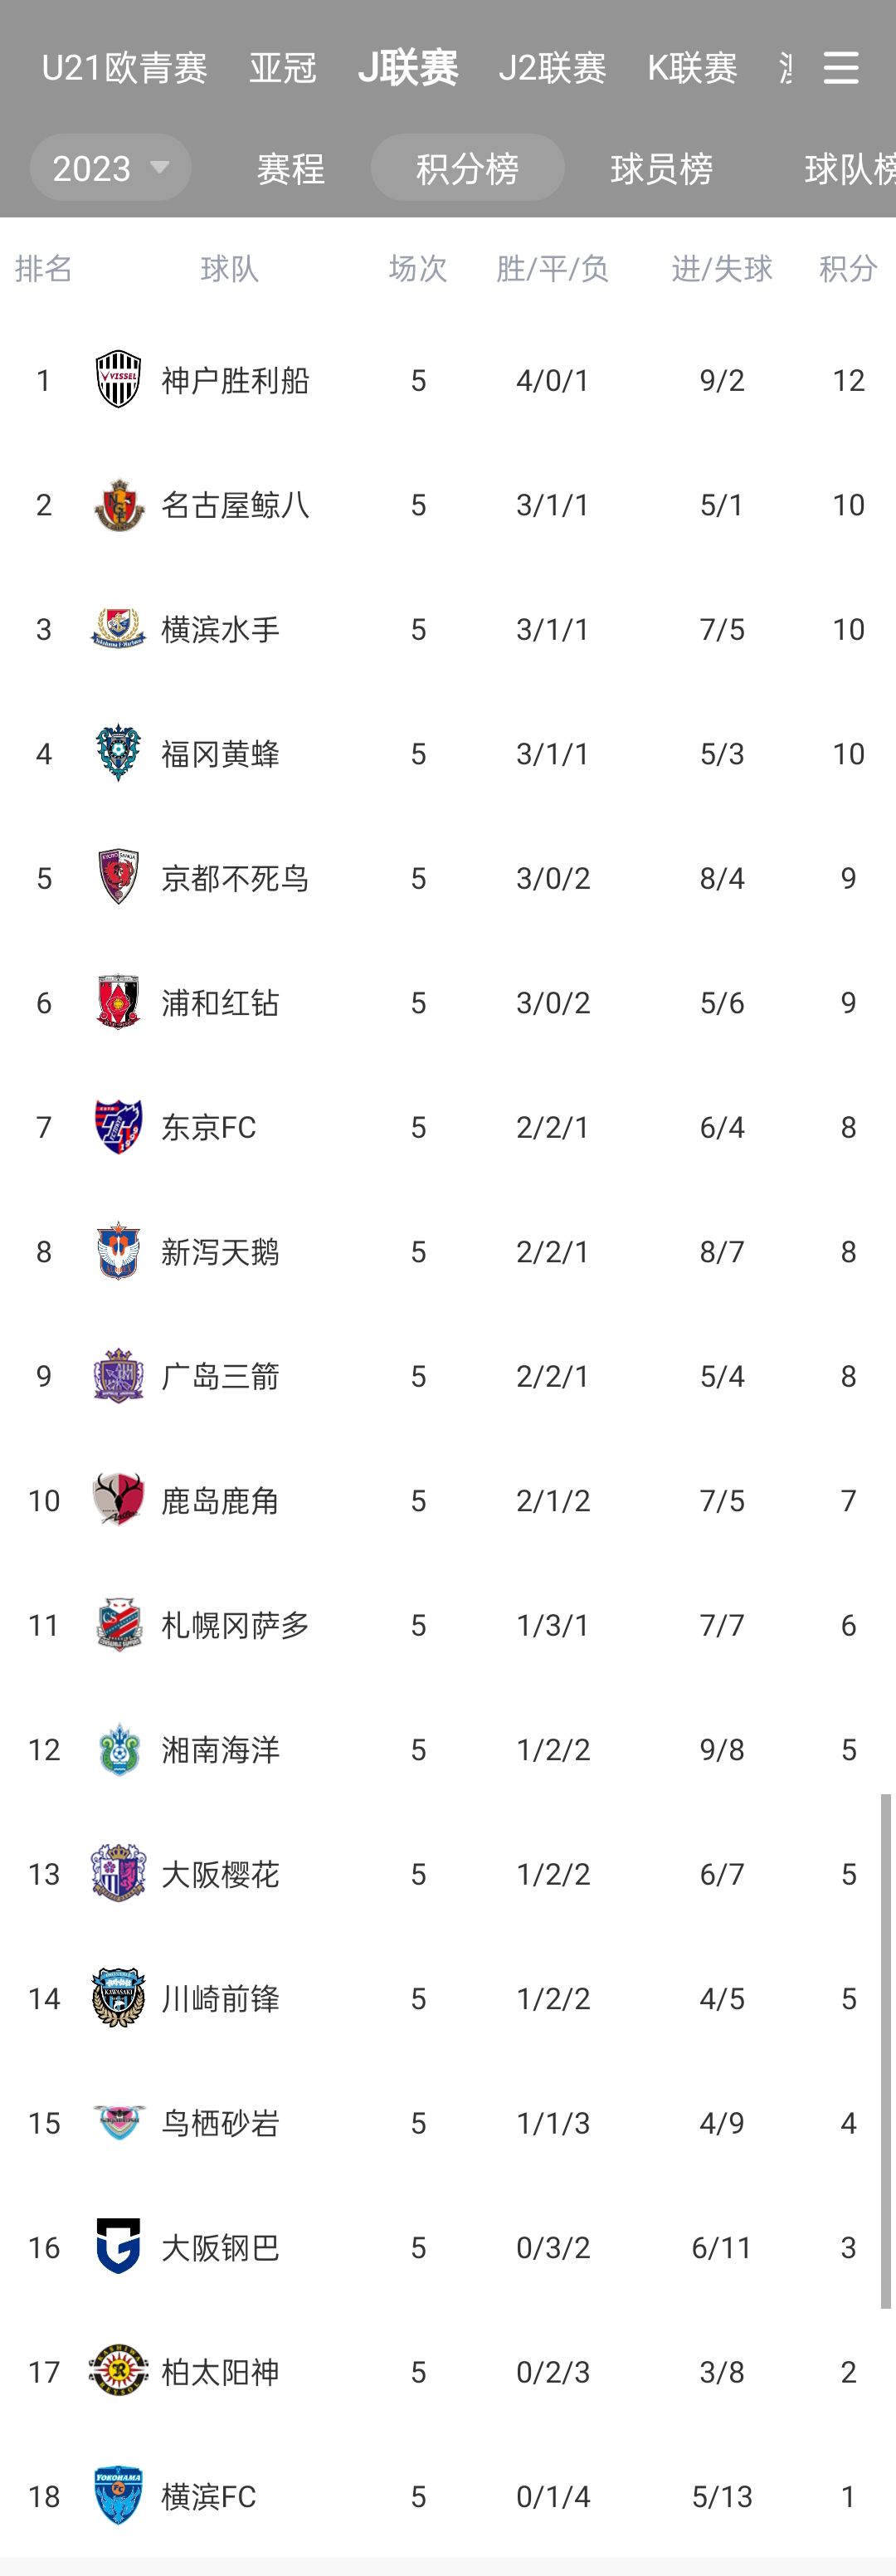Select the 亚冠 league tab
The image size is (896, 2576).
[x=283, y=68]
